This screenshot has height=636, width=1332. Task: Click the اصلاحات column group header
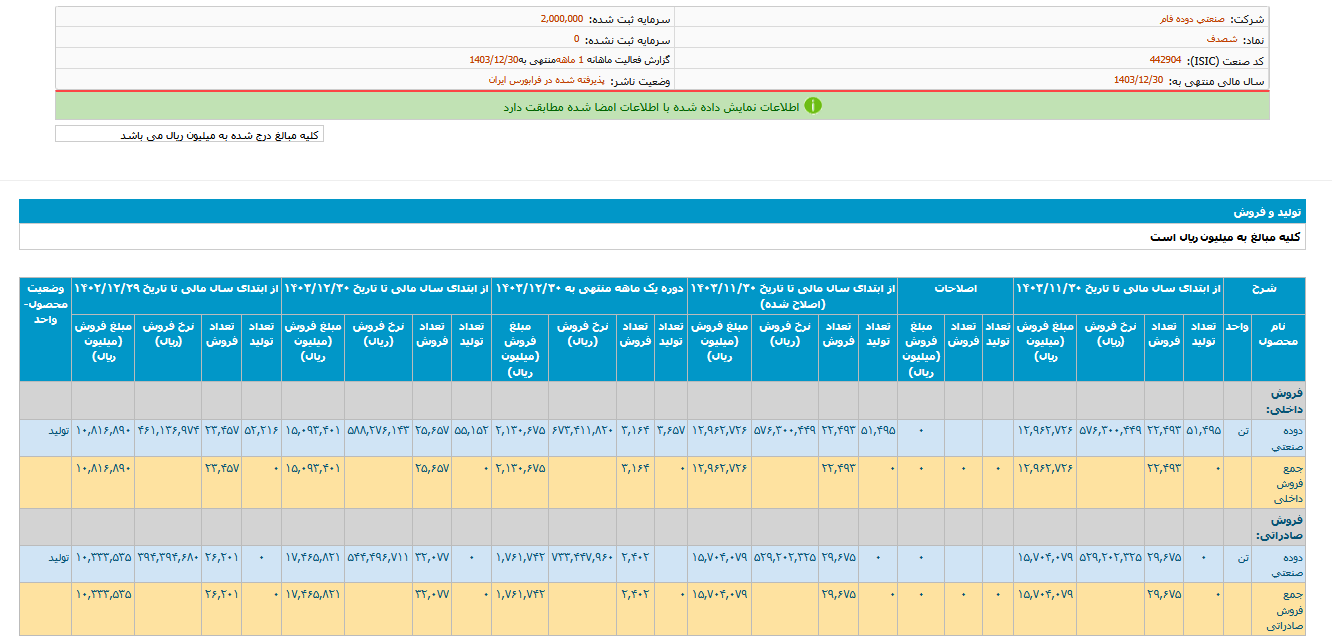(x=955, y=288)
